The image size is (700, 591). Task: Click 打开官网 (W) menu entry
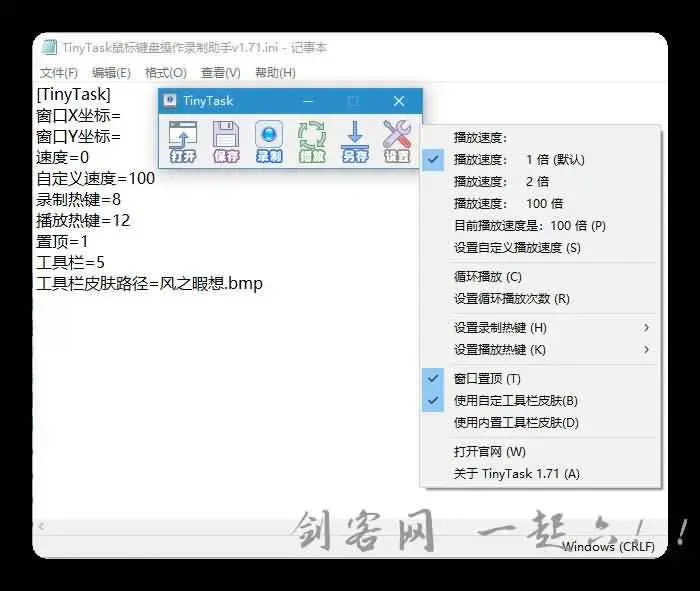pos(540,452)
